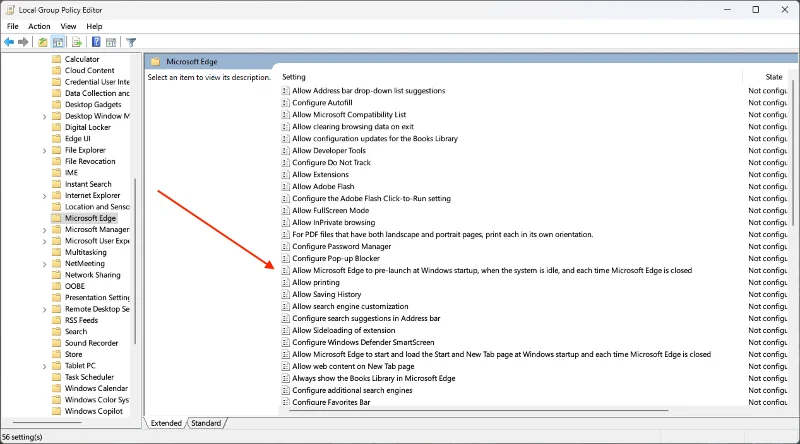Open the File menu
This screenshot has height=444, width=800.
(13, 27)
